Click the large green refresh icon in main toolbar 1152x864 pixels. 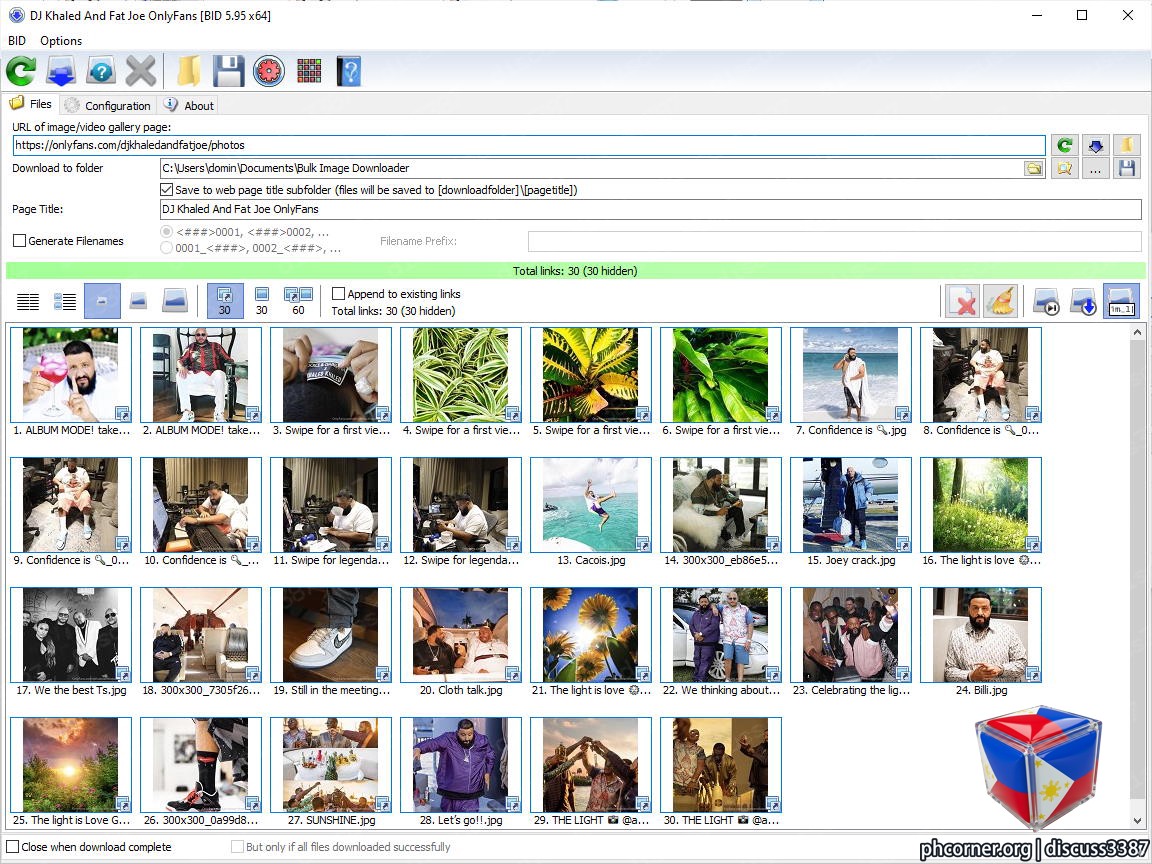click(x=21, y=71)
